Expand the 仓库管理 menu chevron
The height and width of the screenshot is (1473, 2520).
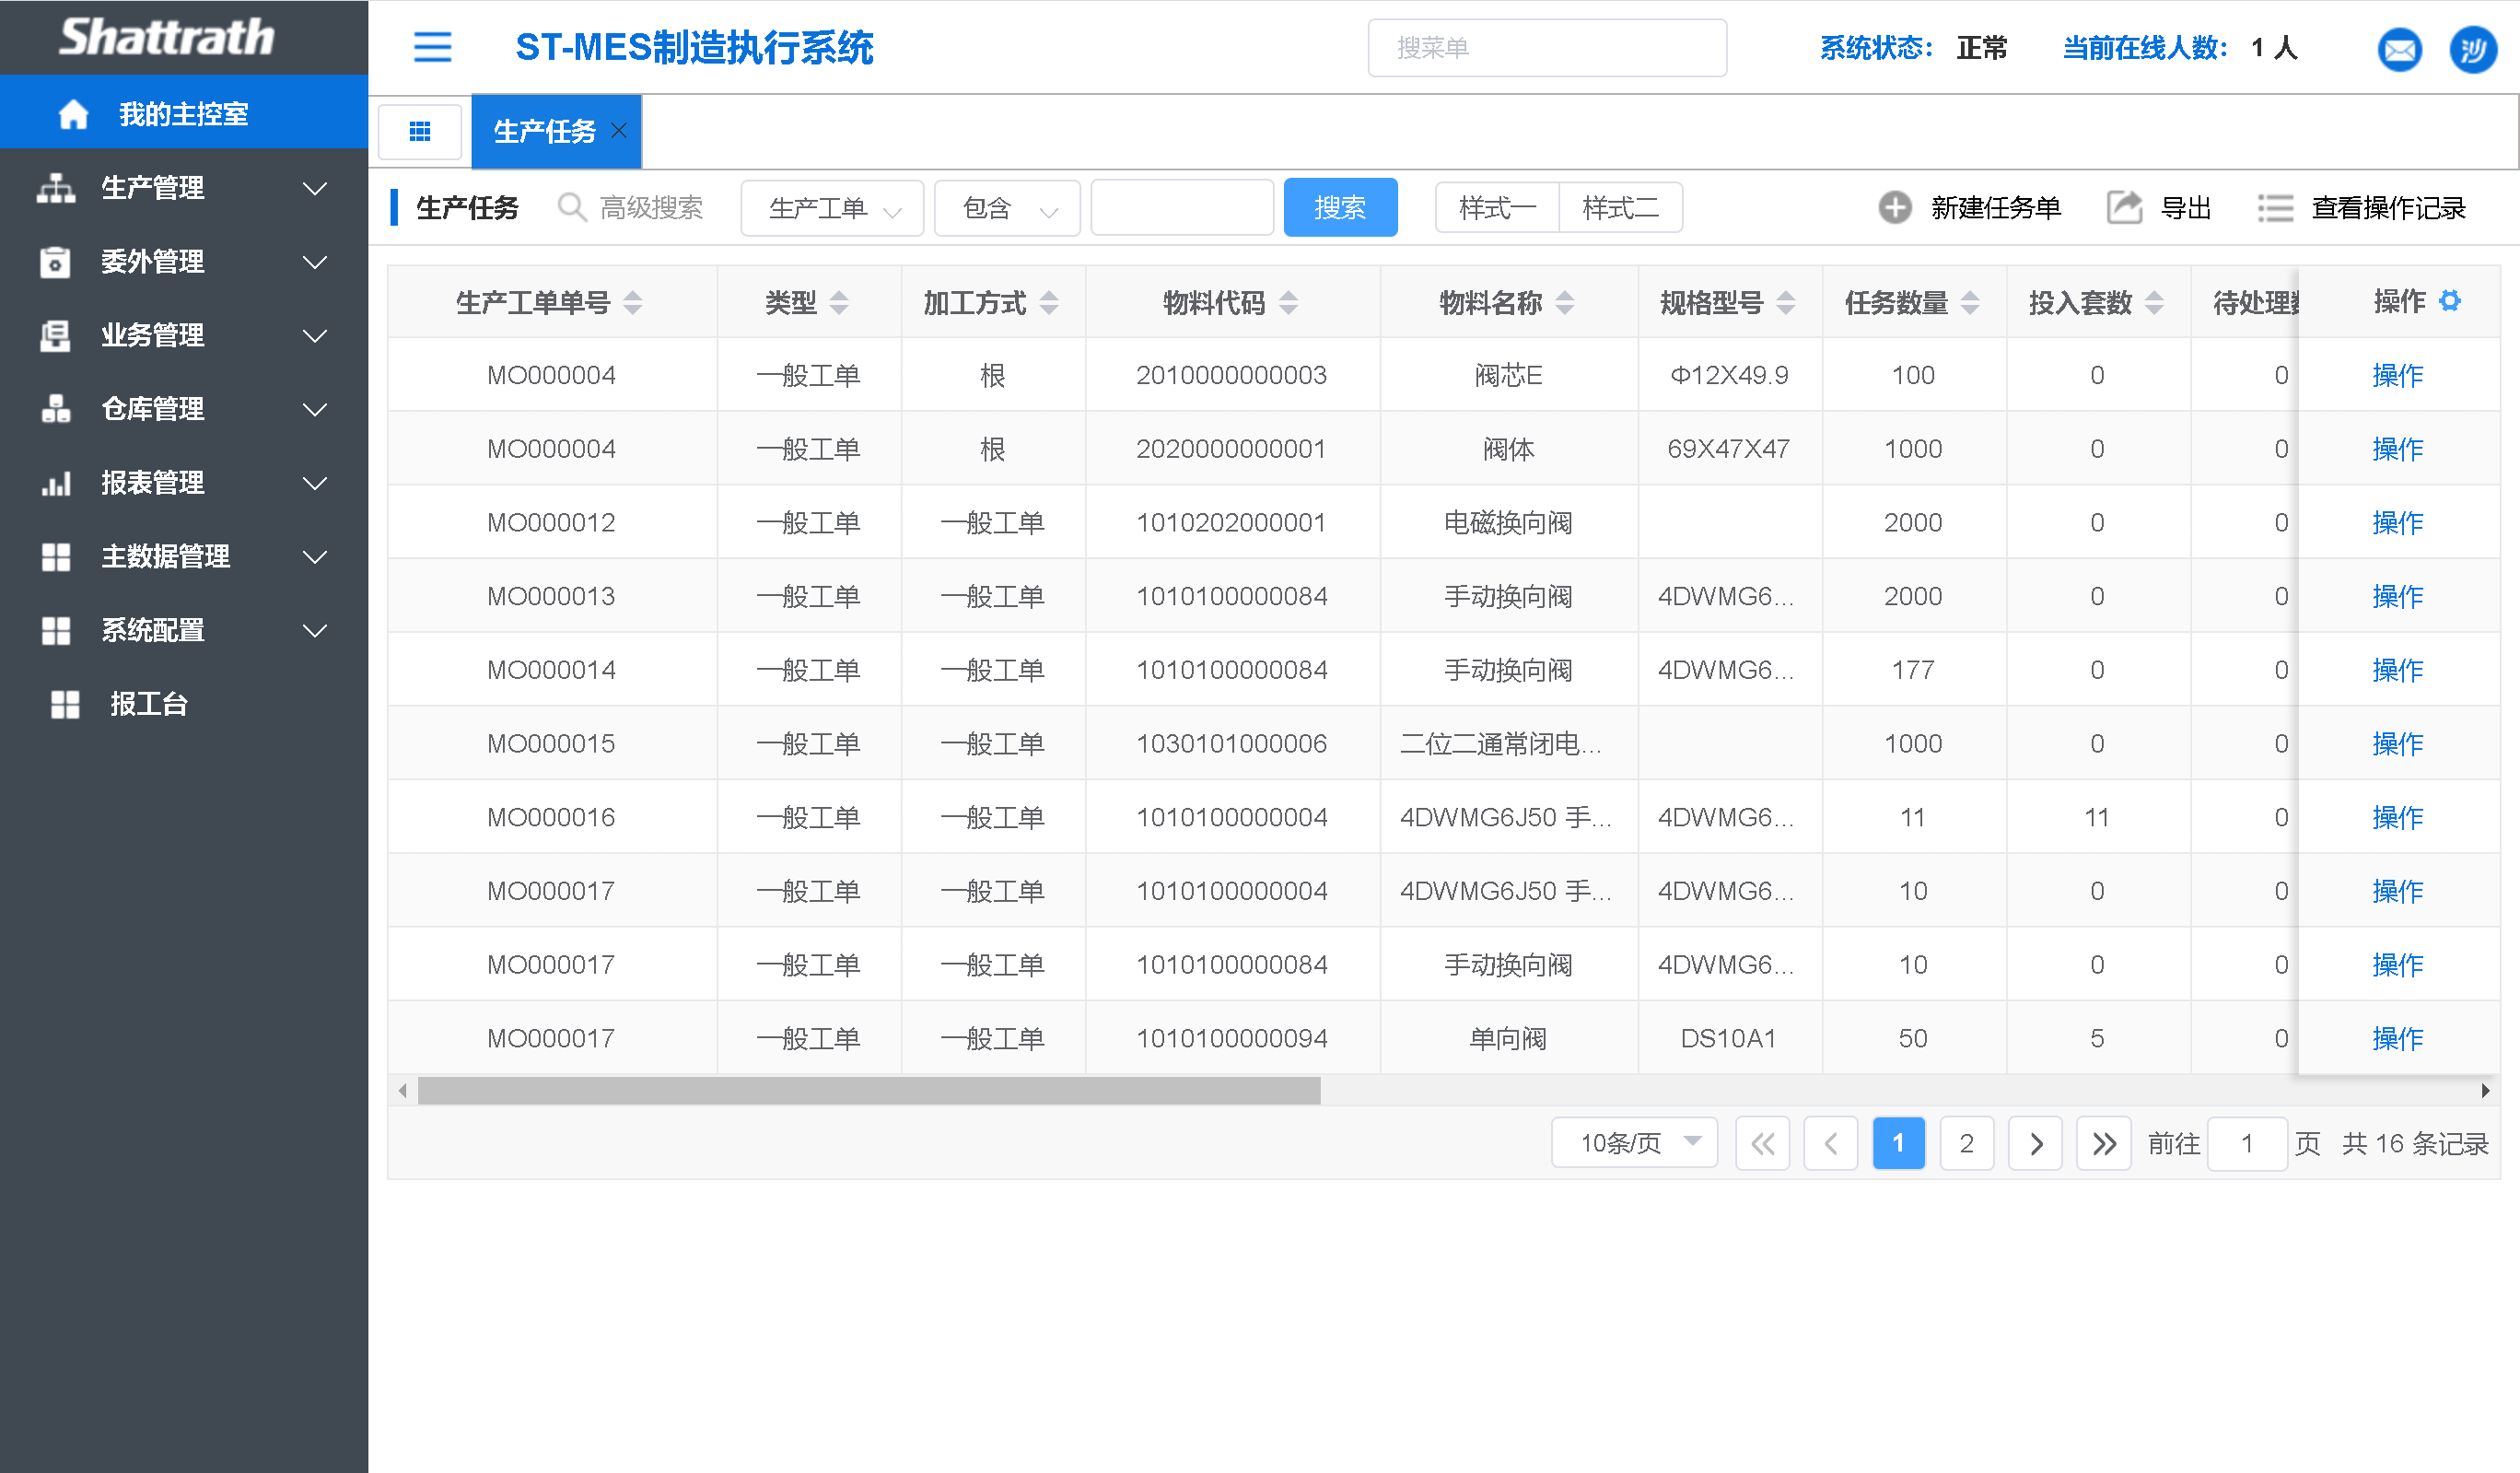[x=315, y=409]
